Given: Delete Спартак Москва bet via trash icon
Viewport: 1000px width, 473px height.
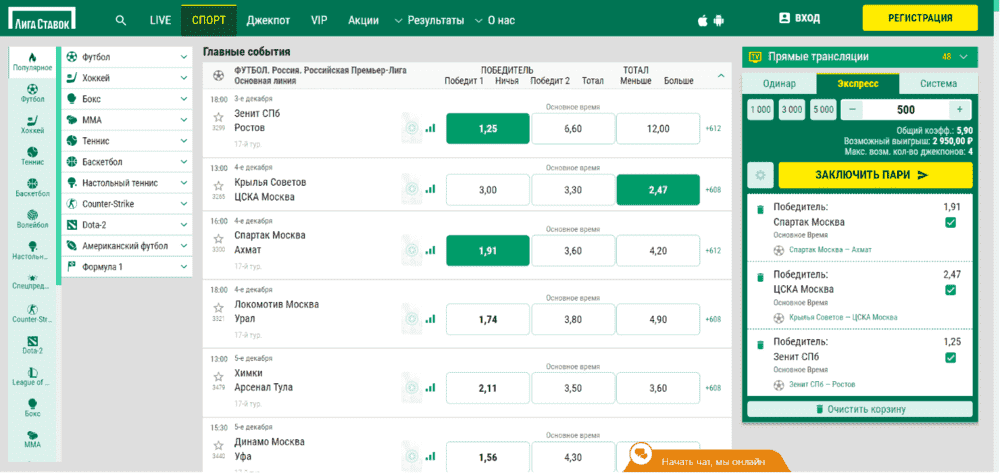Looking at the screenshot, I should 760,209.
